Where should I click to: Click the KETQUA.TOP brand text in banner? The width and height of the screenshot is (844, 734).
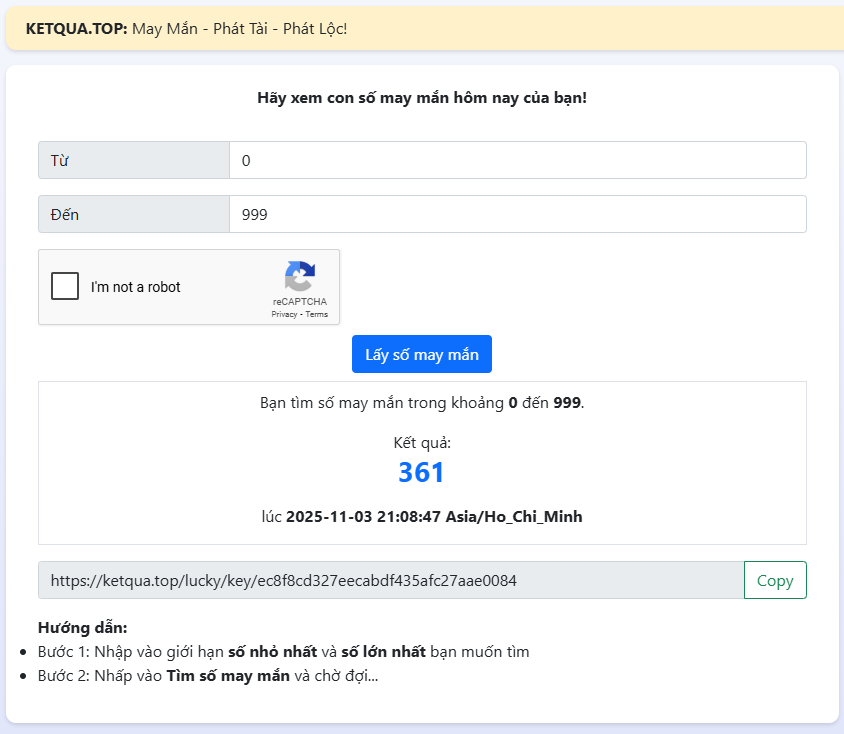[x=76, y=28]
